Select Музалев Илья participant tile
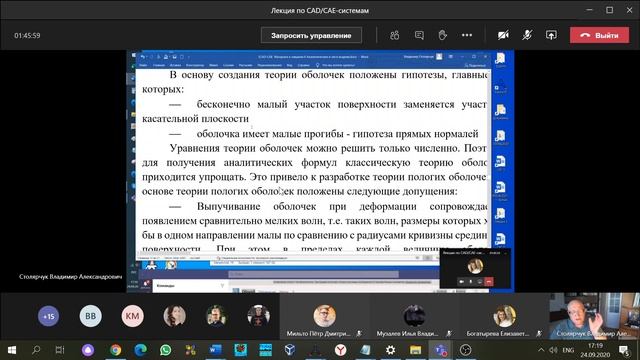This screenshot has width=640, height=360. click(x=414, y=316)
